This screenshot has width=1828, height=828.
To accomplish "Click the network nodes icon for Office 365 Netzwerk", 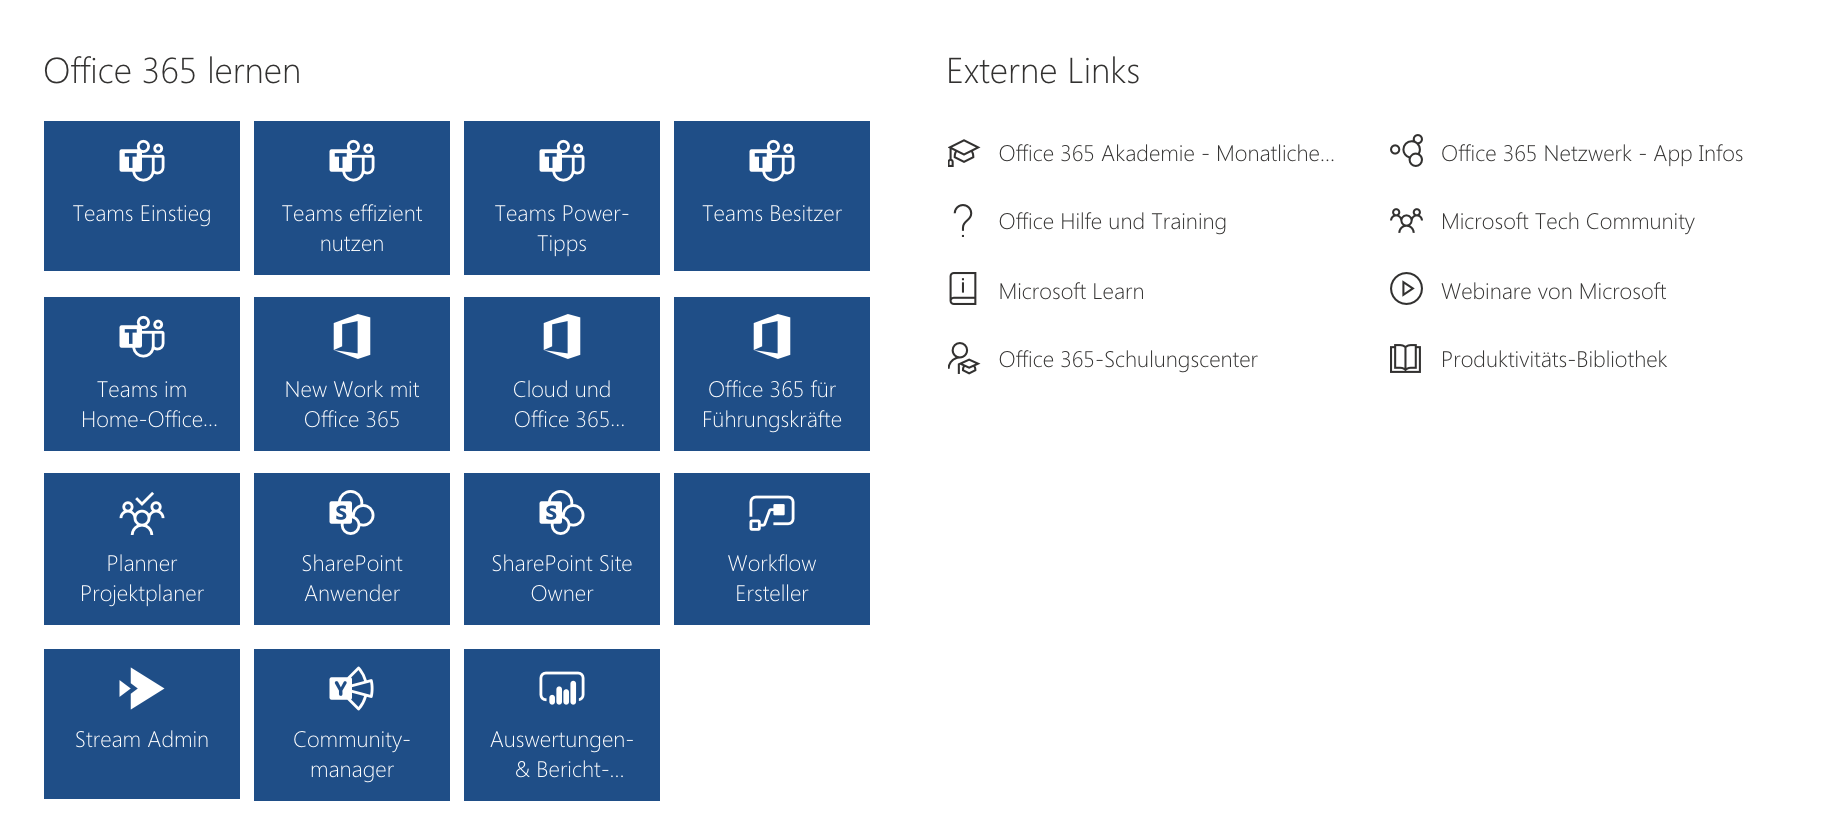I will 1406,151.
